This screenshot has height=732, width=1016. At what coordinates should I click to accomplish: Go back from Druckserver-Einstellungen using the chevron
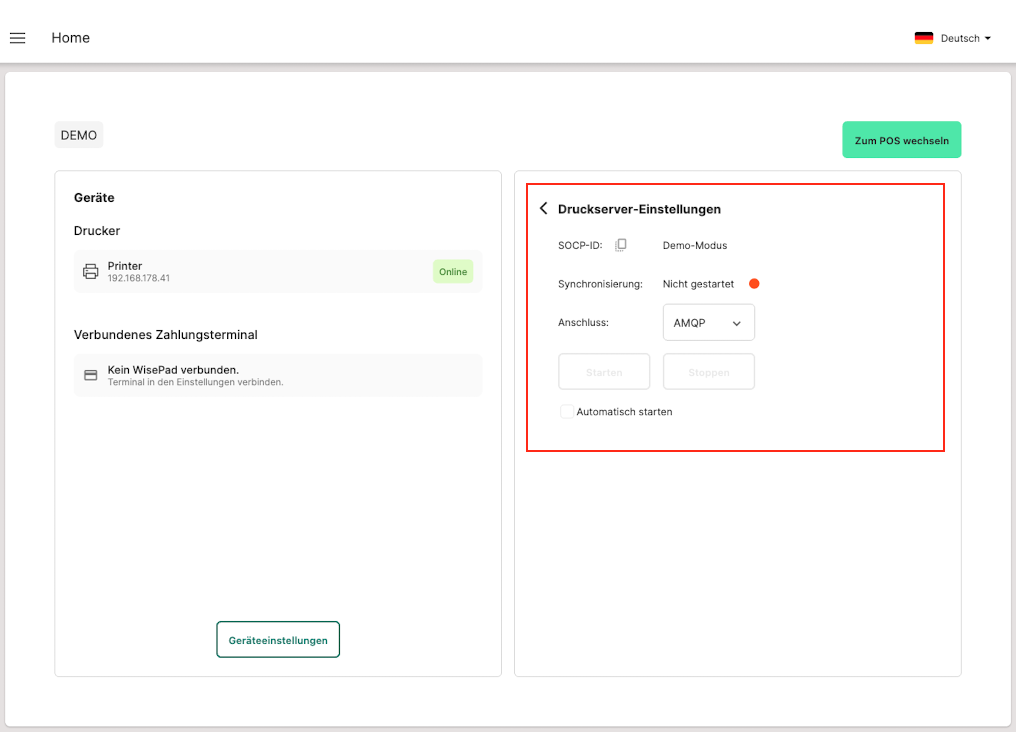pyautogui.click(x=544, y=209)
